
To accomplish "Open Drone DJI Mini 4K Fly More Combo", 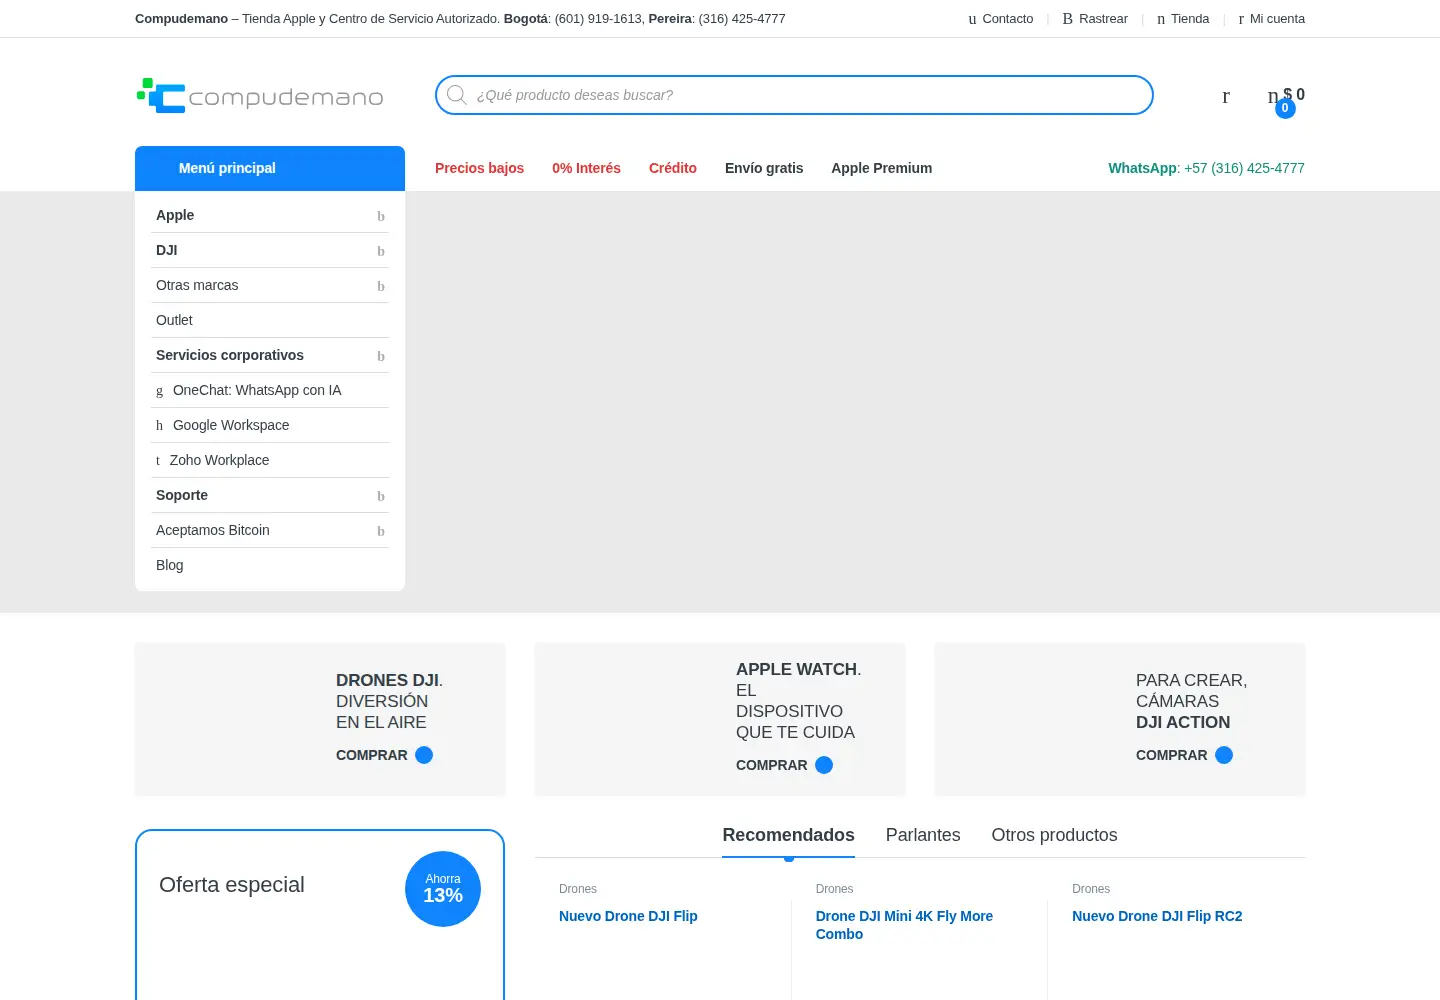I will pyautogui.click(x=904, y=925).
